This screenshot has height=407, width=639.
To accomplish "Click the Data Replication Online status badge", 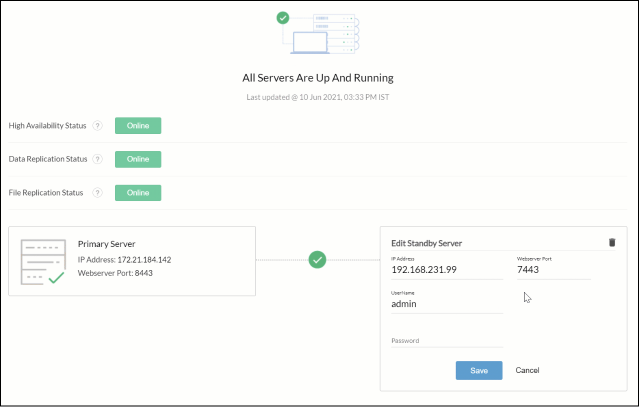I will pos(138,159).
